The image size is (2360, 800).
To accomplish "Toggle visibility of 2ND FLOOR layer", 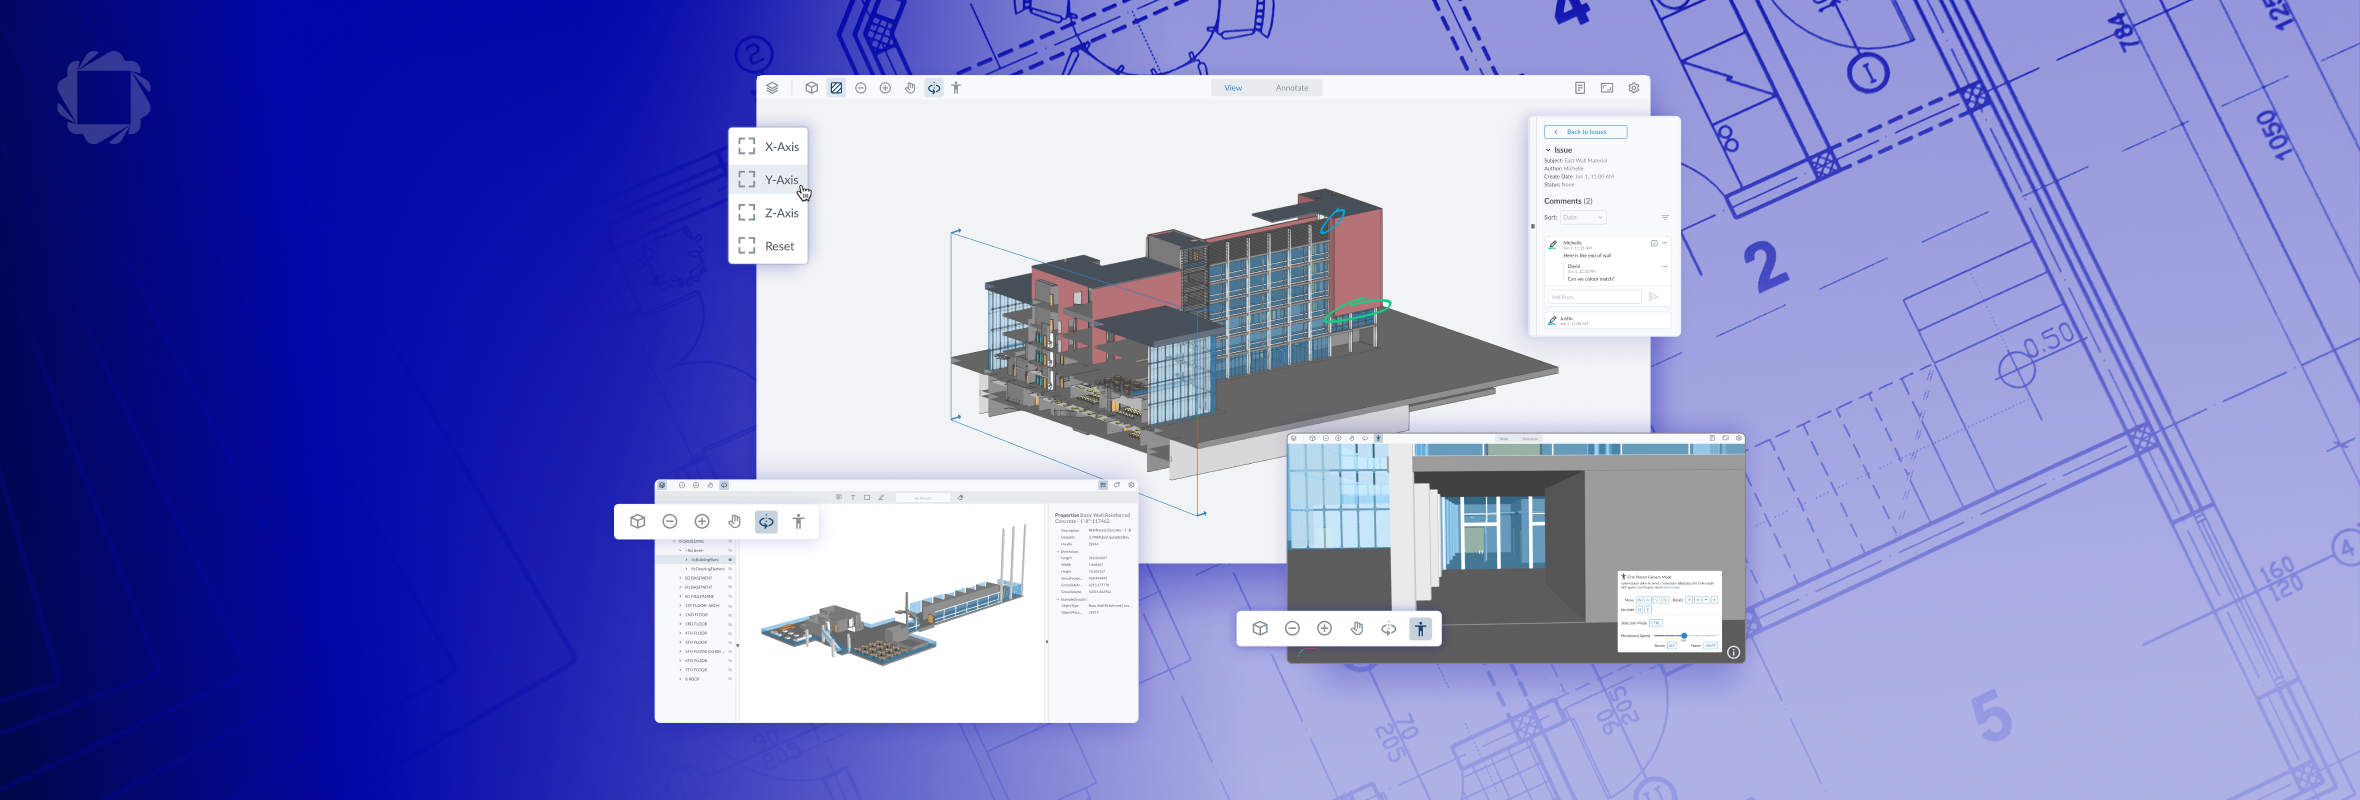I will pyautogui.click(x=730, y=615).
